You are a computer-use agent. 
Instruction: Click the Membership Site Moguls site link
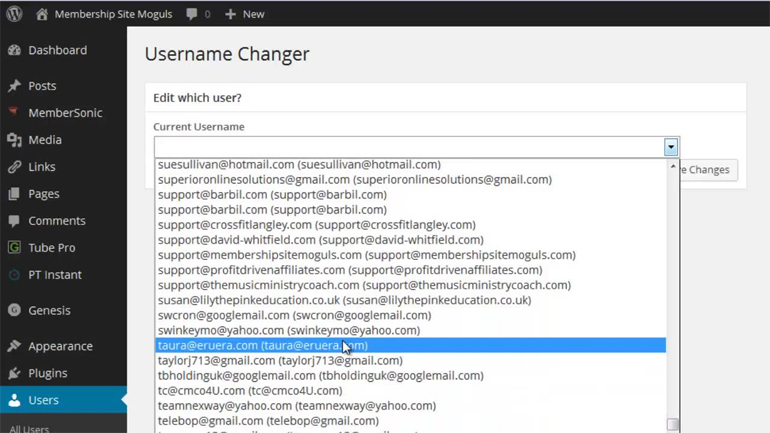click(x=113, y=14)
